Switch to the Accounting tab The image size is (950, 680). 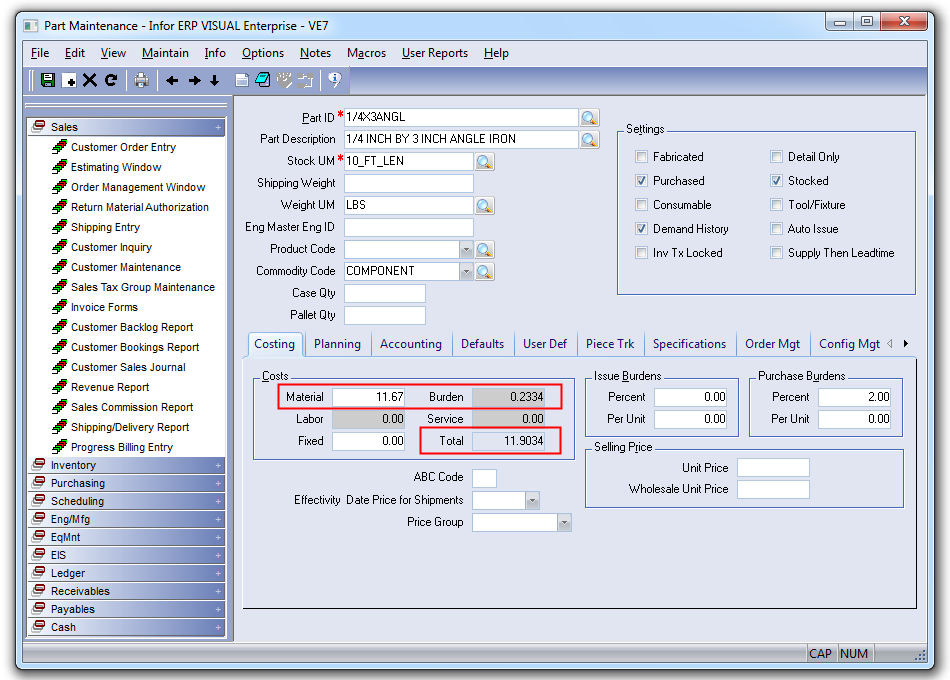(411, 344)
